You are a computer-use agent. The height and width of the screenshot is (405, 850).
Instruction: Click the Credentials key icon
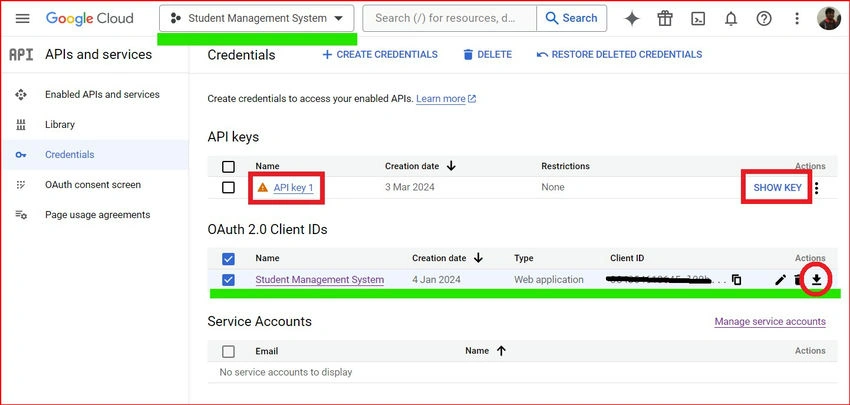[x=21, y=155]
